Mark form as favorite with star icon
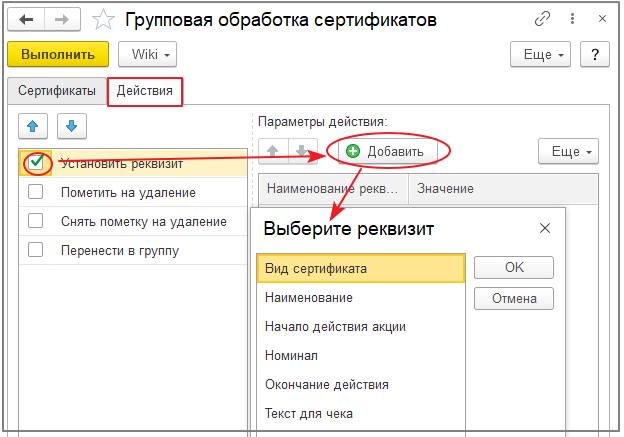 coord(101,19)
